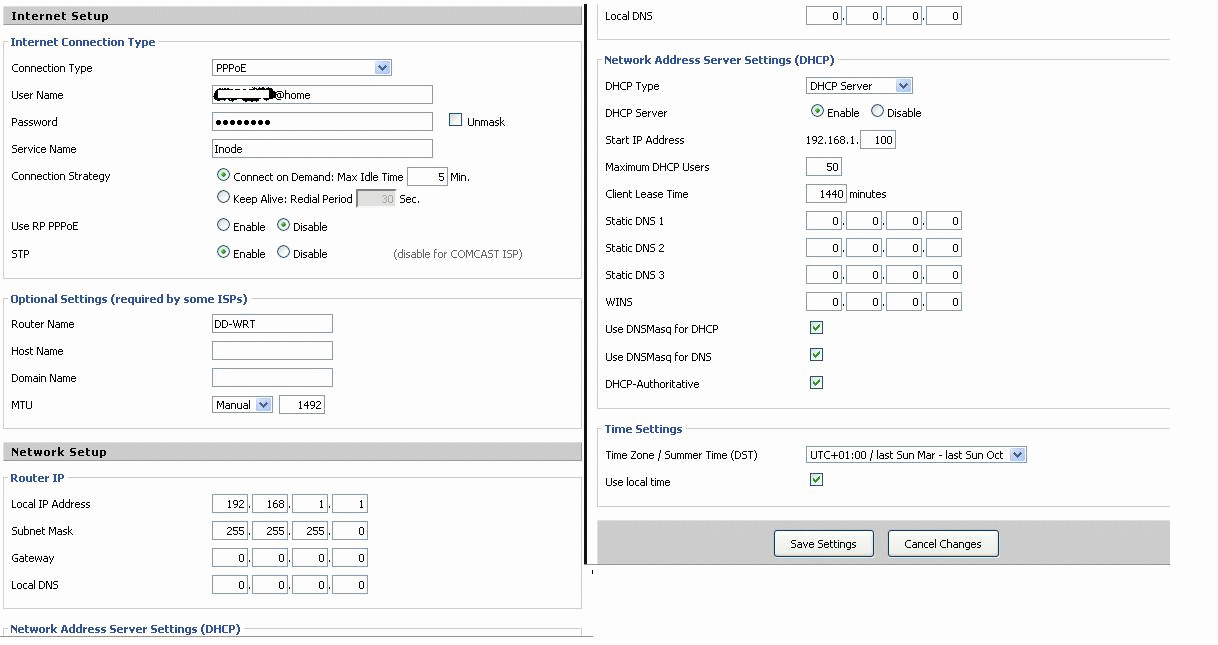Edit the Start IP Address field showing 100
The image size is (1218, 645).
click(x=878, y=140)
